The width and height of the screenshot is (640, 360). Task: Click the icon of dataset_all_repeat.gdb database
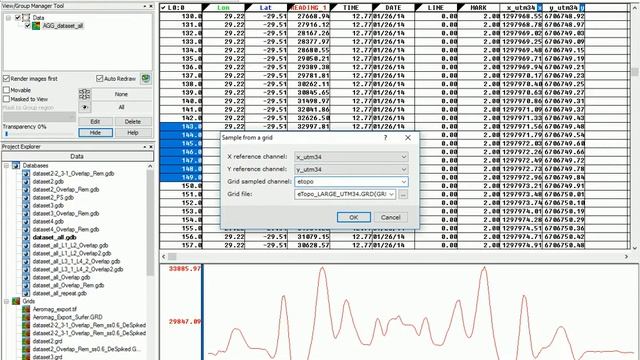coord(26,293)
